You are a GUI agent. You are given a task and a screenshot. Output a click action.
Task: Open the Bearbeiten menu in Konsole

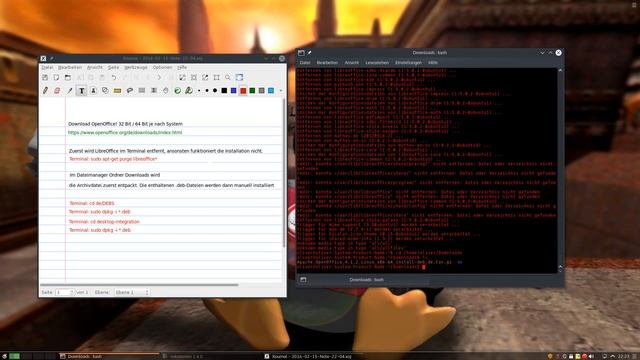[x=327, y=63]
